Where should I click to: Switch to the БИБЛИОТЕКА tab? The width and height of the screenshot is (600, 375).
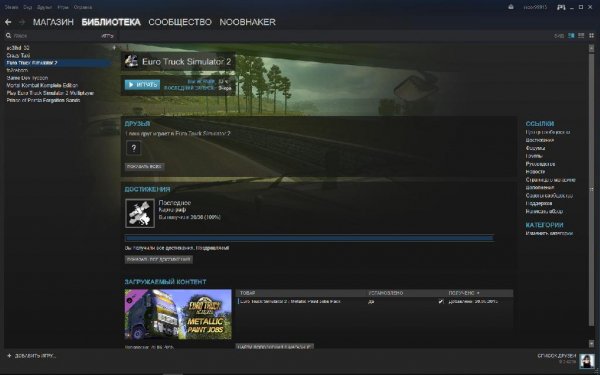pos(111,22)
